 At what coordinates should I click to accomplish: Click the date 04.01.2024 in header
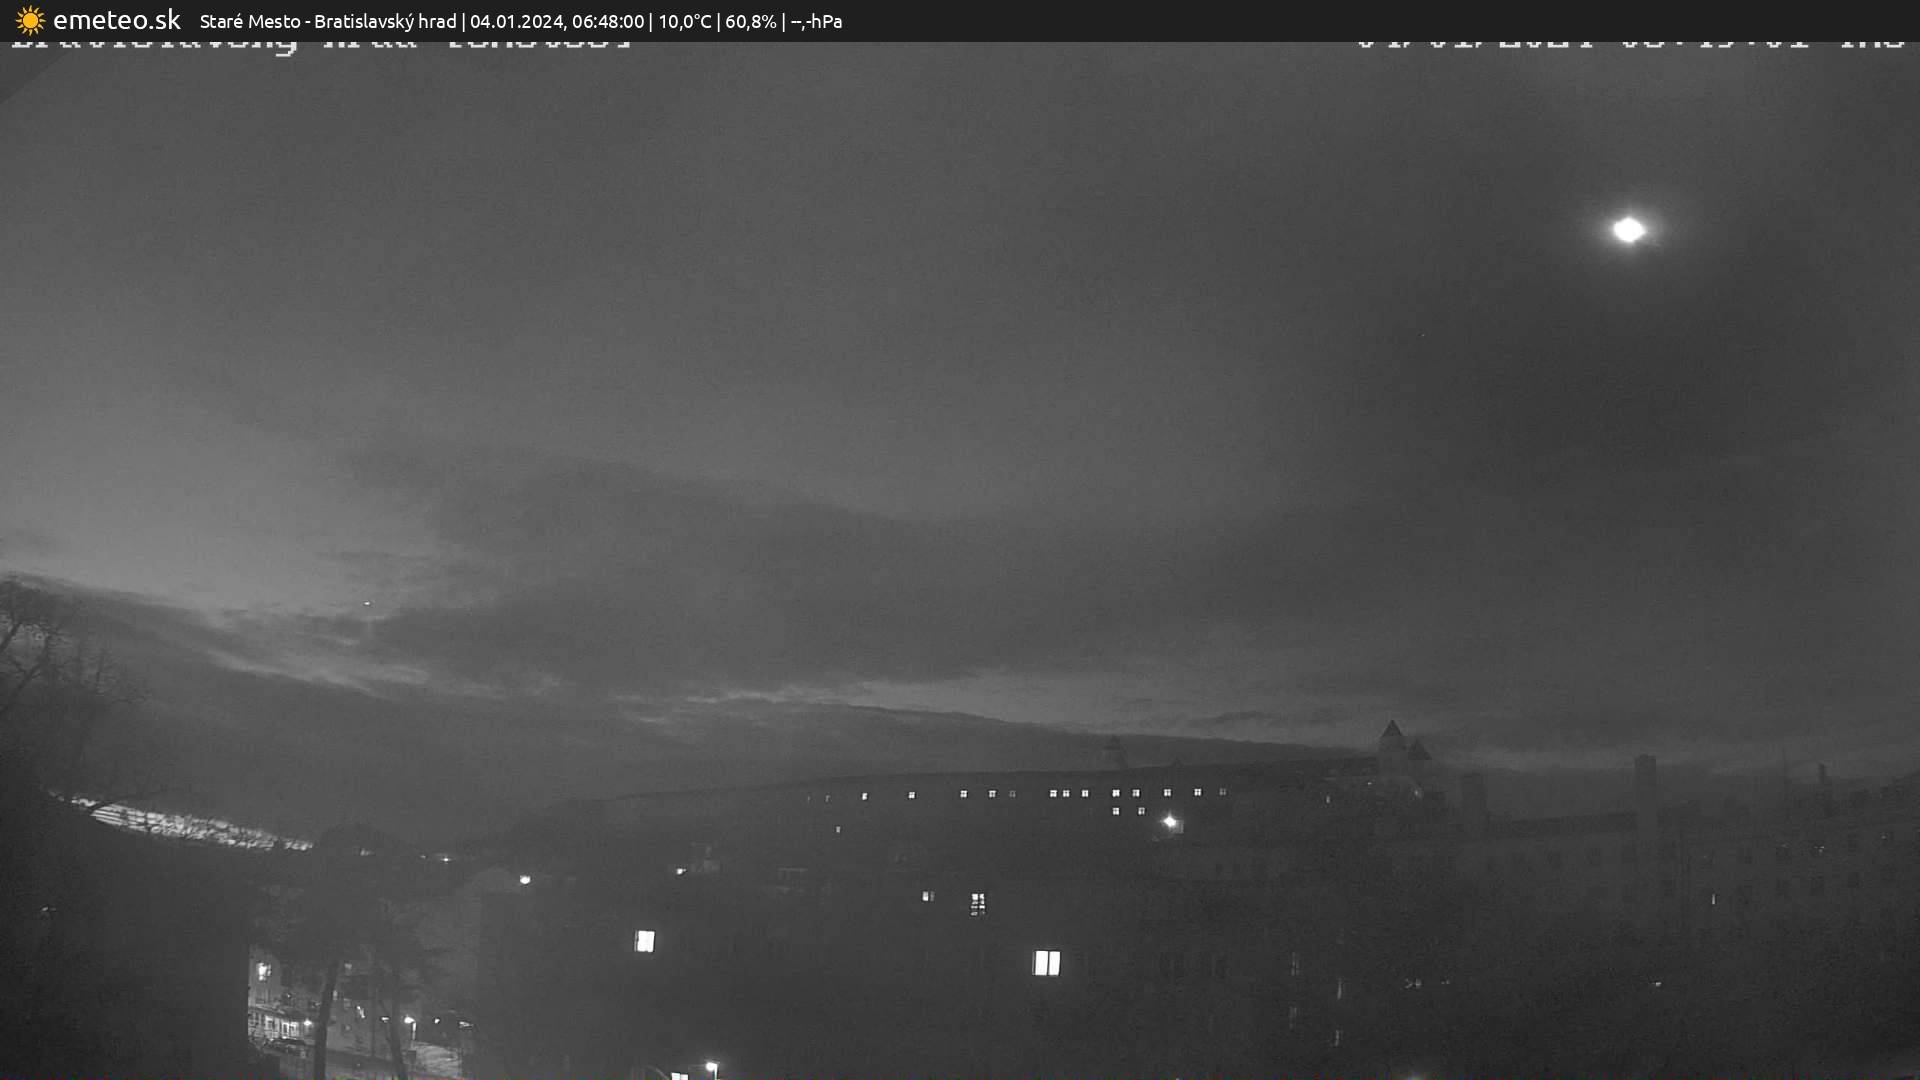tap(517, 22)
